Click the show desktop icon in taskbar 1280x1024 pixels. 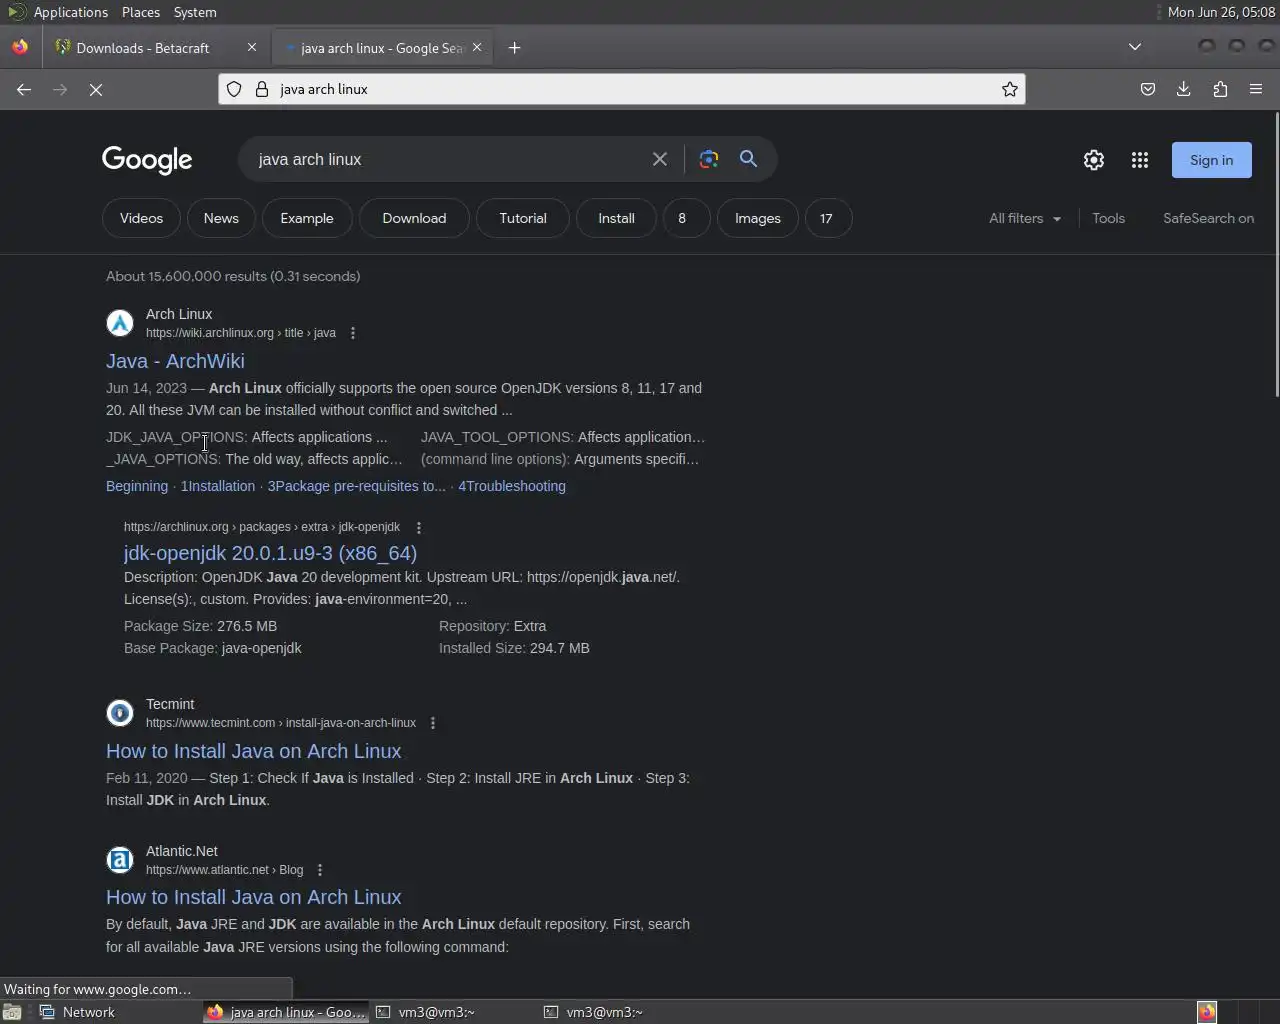11,1012
